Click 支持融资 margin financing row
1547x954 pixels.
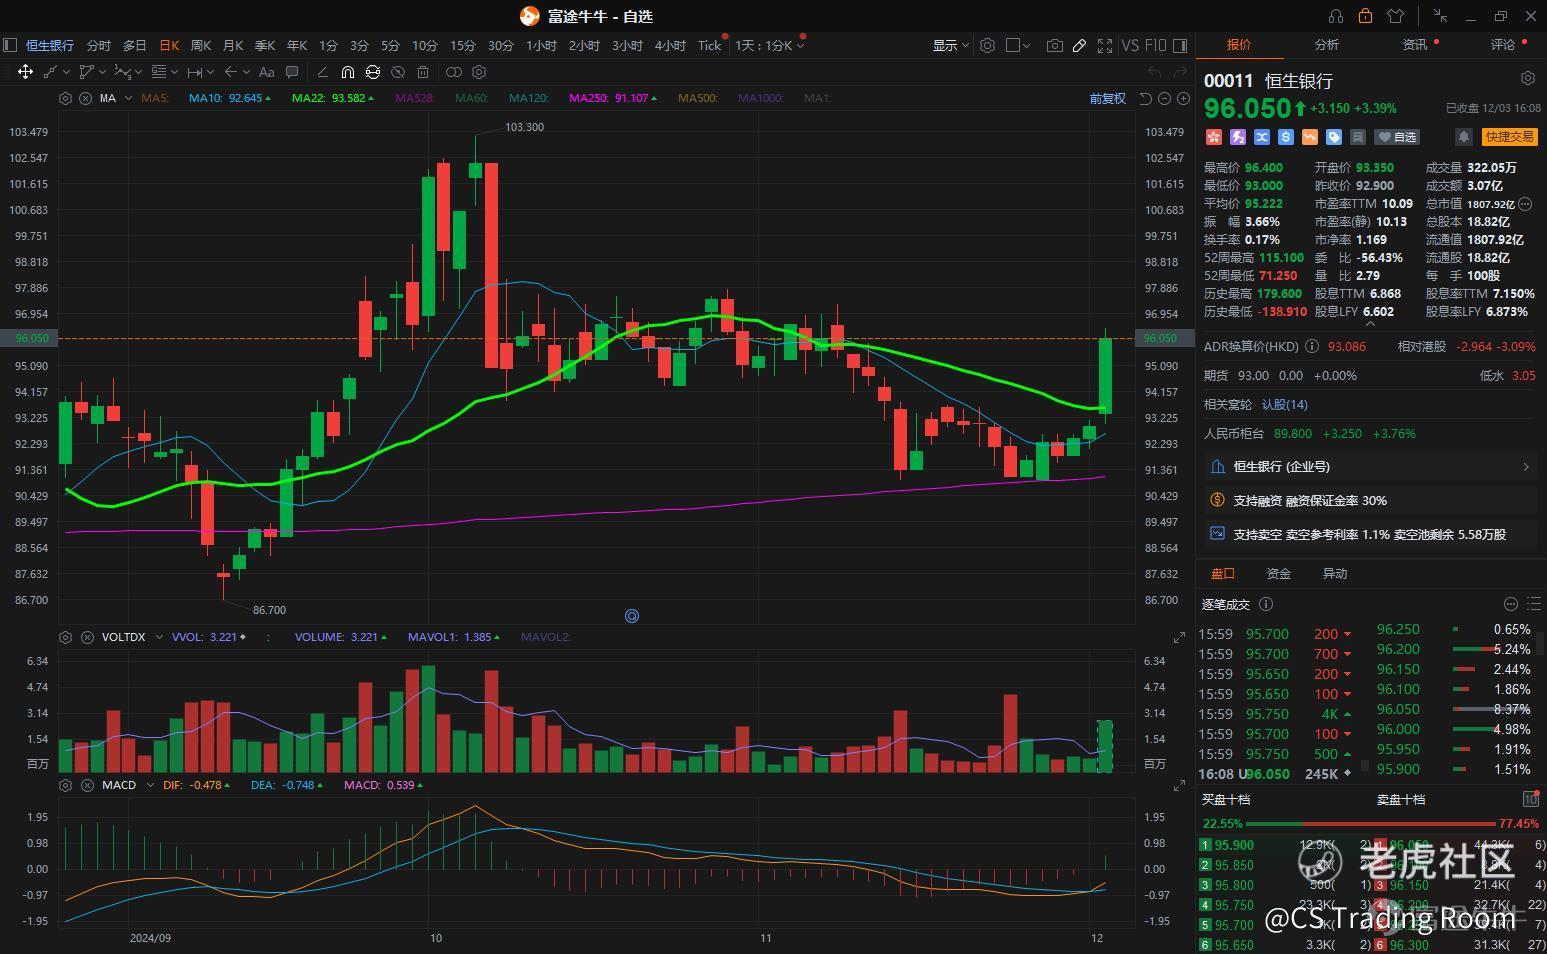pyautogui.click(x=1370, y=500)
